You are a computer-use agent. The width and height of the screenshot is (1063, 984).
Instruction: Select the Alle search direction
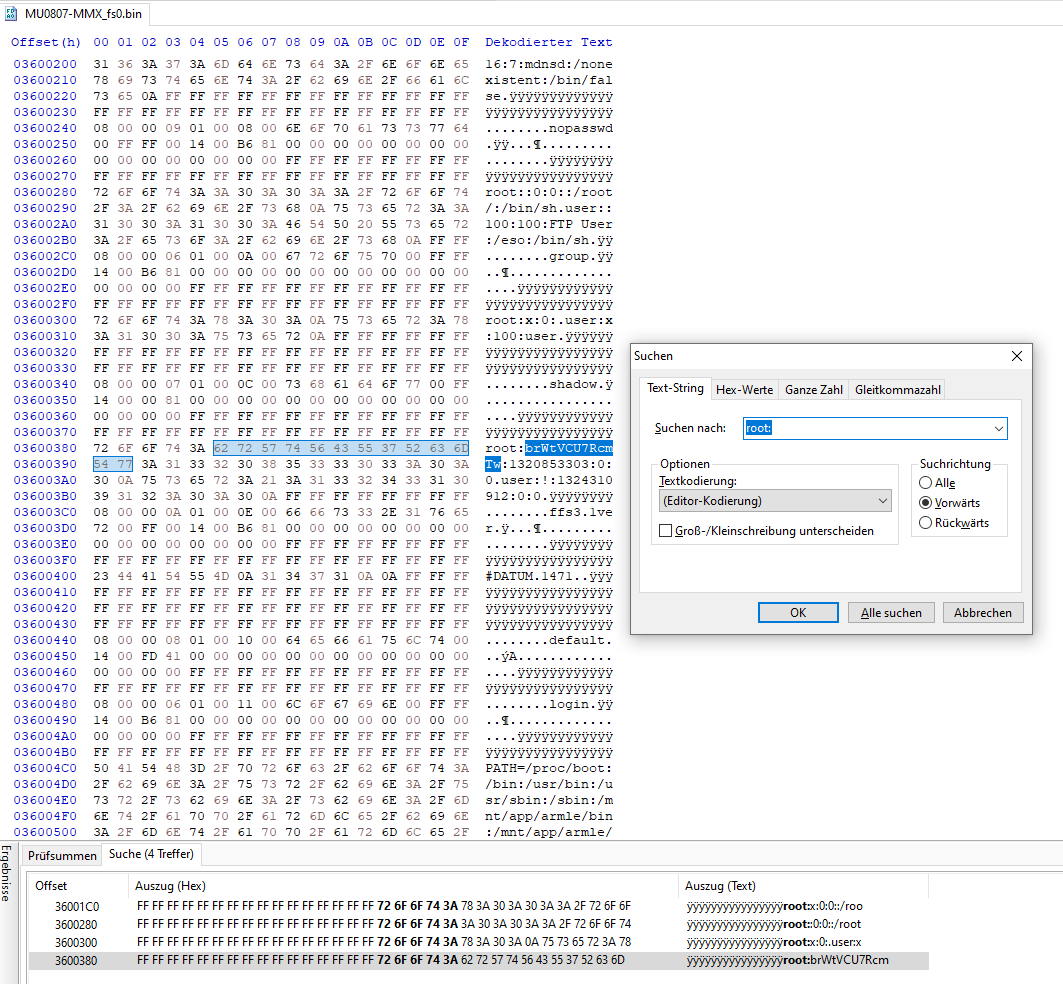925,483
